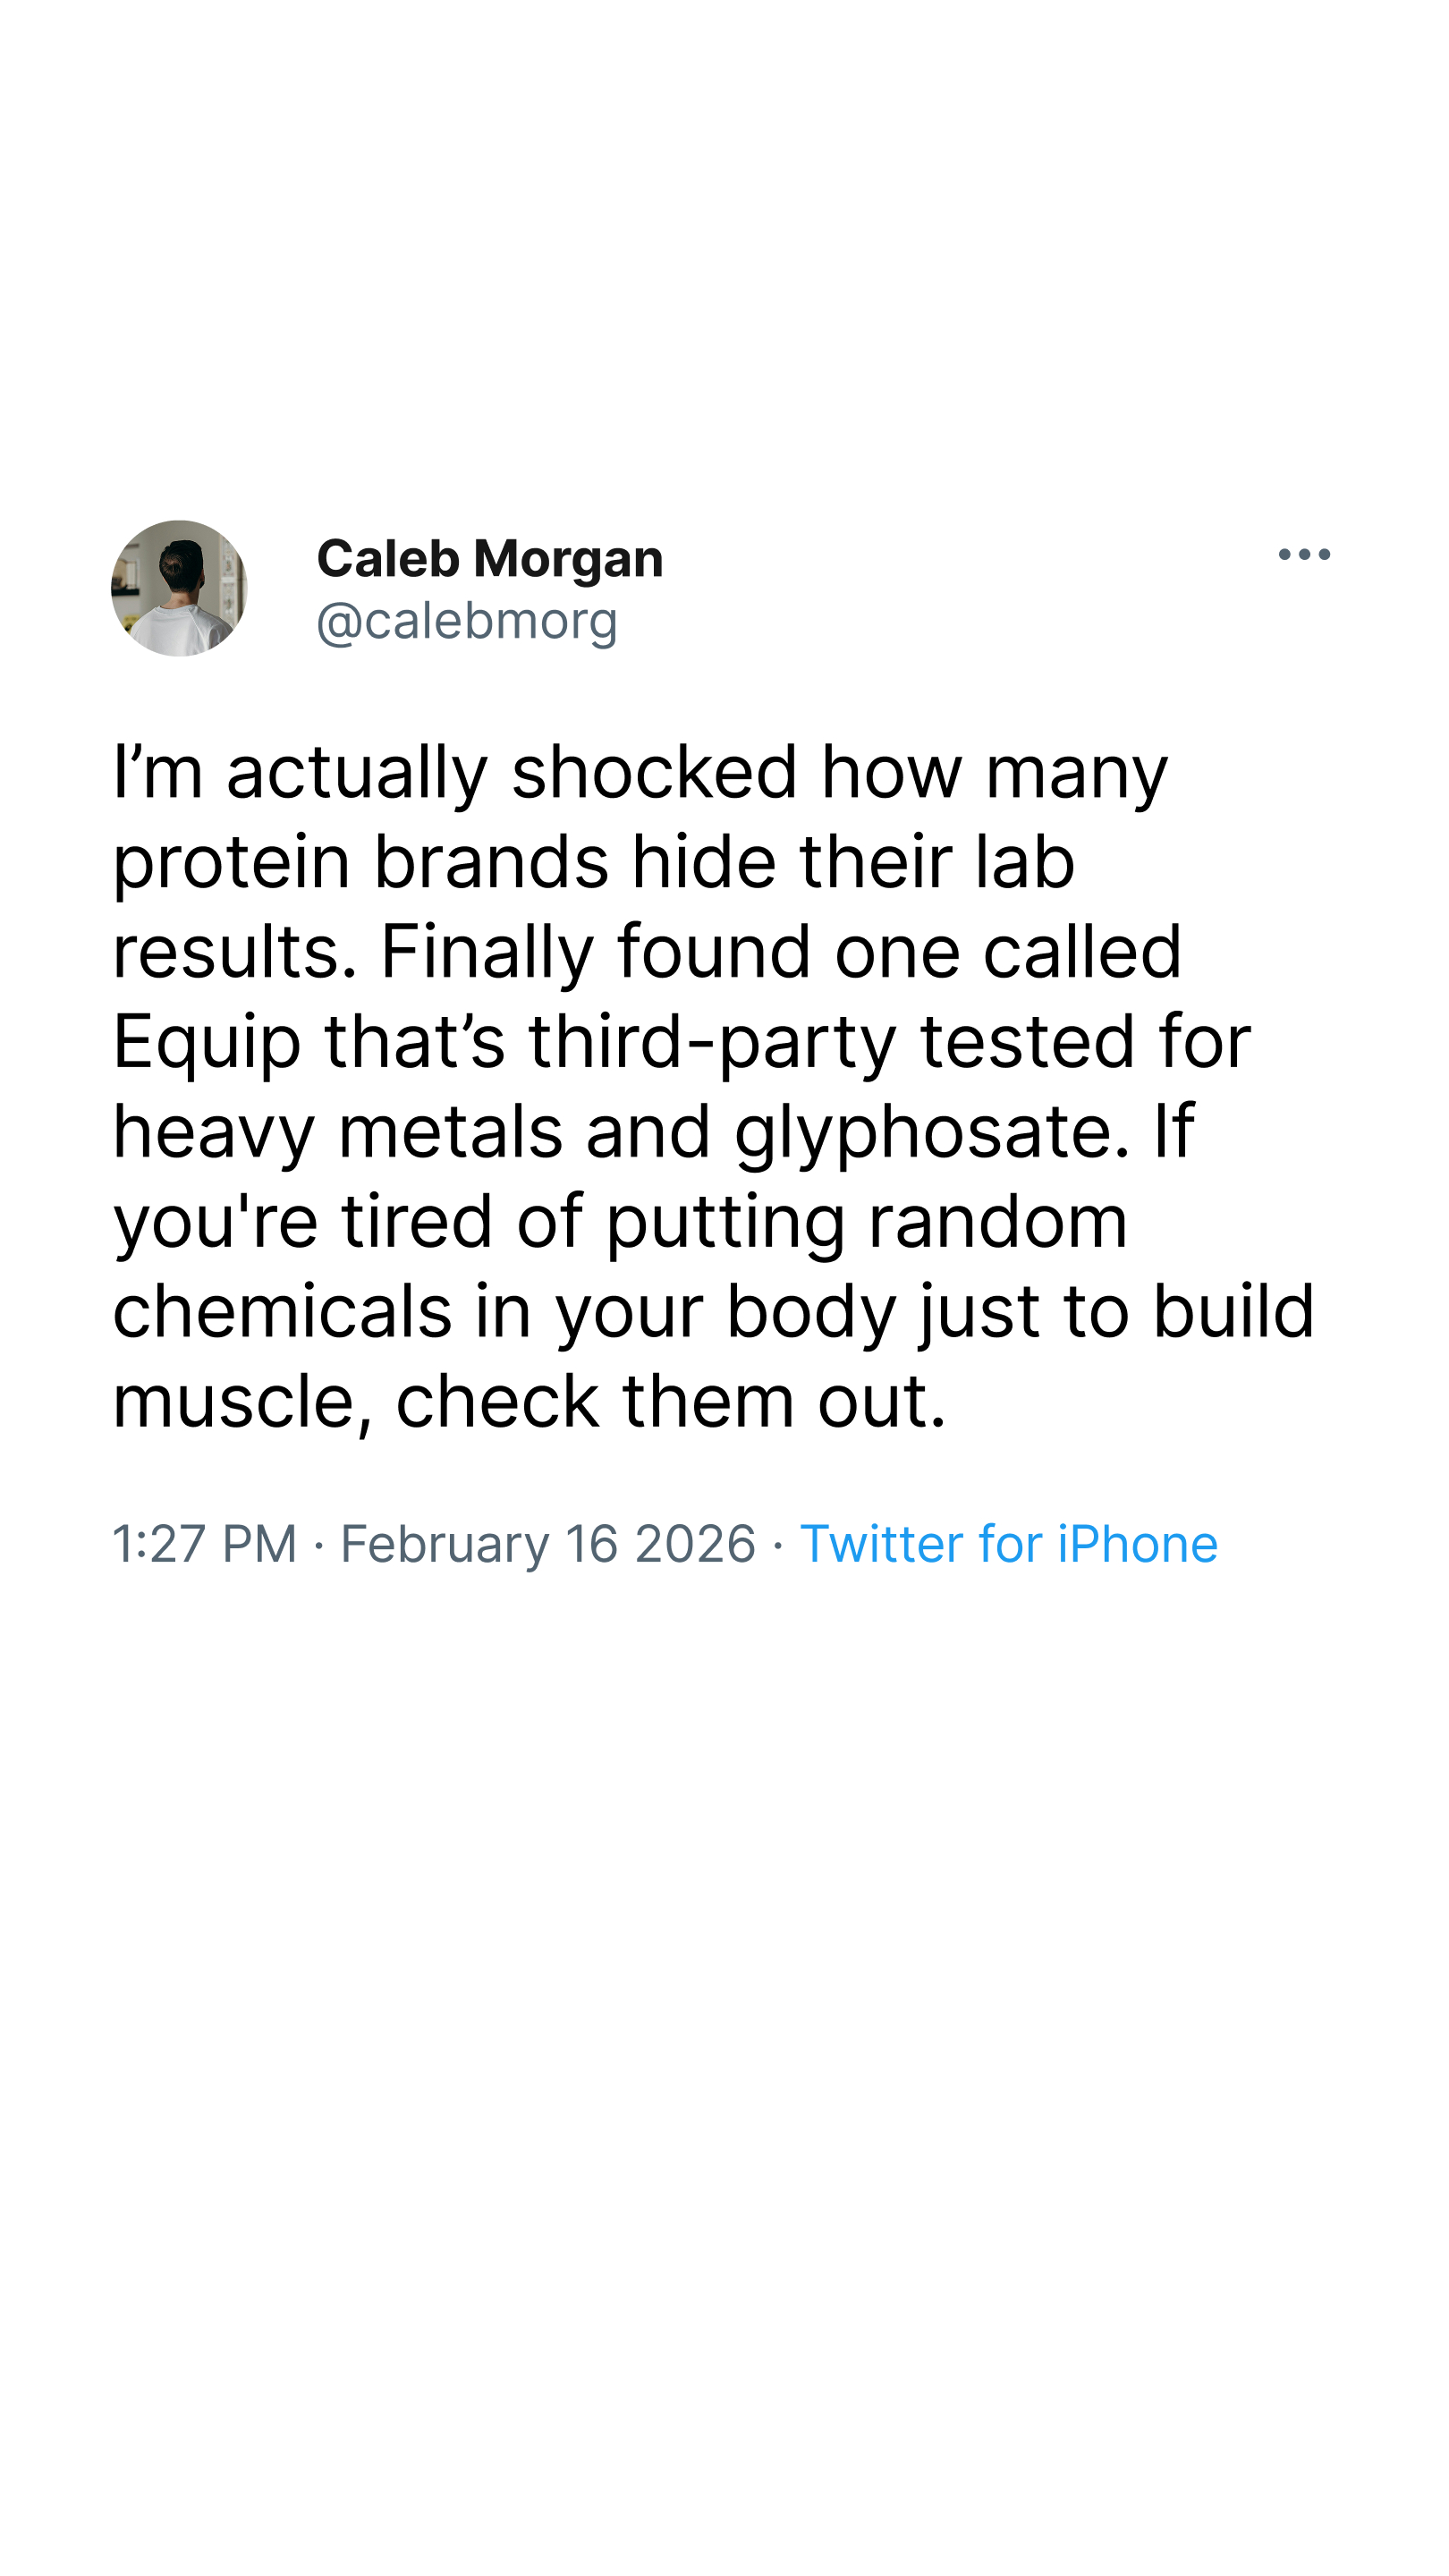Click the words Finally found one called
The height and width of the screenshot is (2576, 1449).
(x=781, y=952)
